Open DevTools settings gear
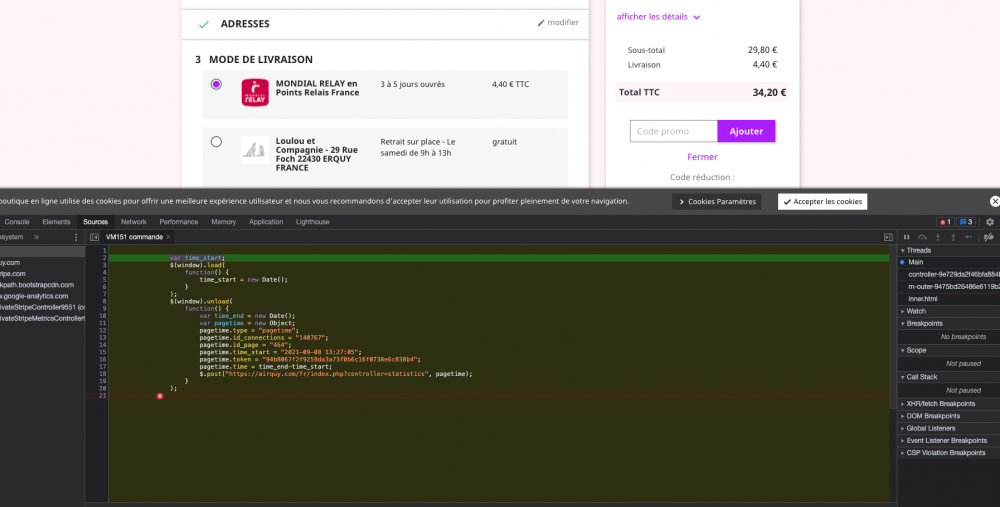The width and height of the screenshot is (1000, 507). pyautogui.click(x=990, y=222)
